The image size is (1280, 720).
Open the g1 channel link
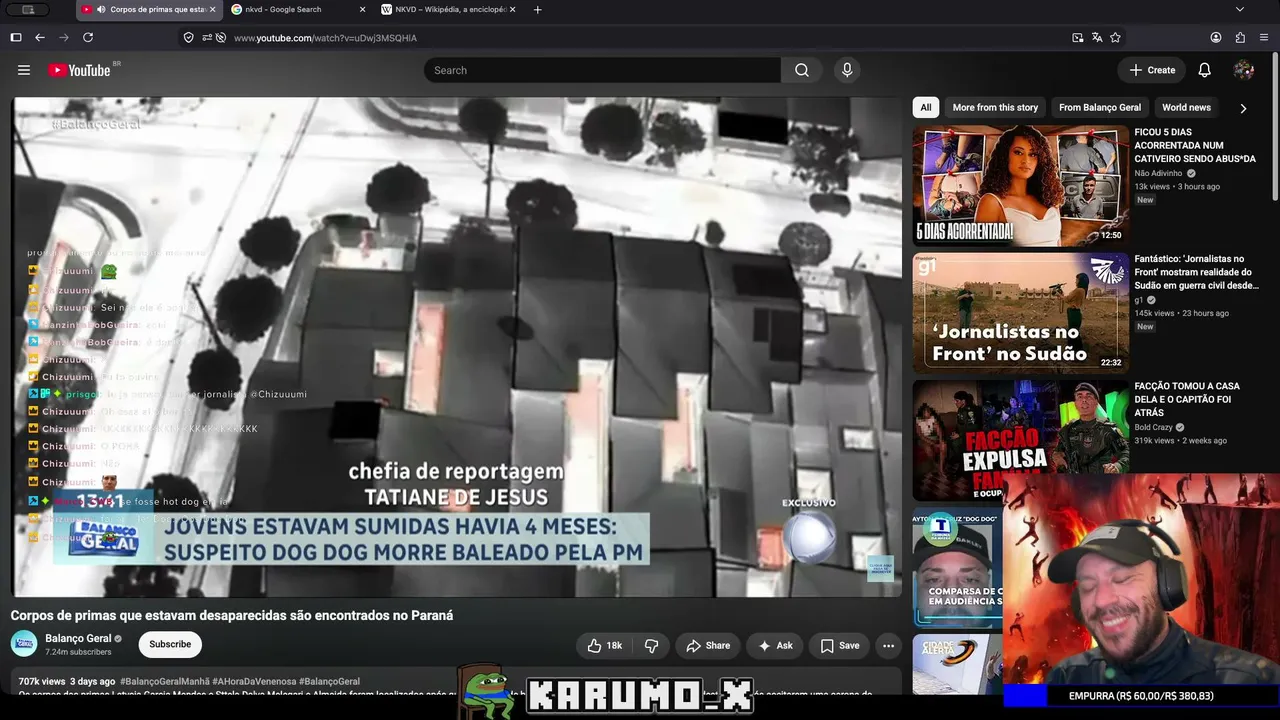1139,300
